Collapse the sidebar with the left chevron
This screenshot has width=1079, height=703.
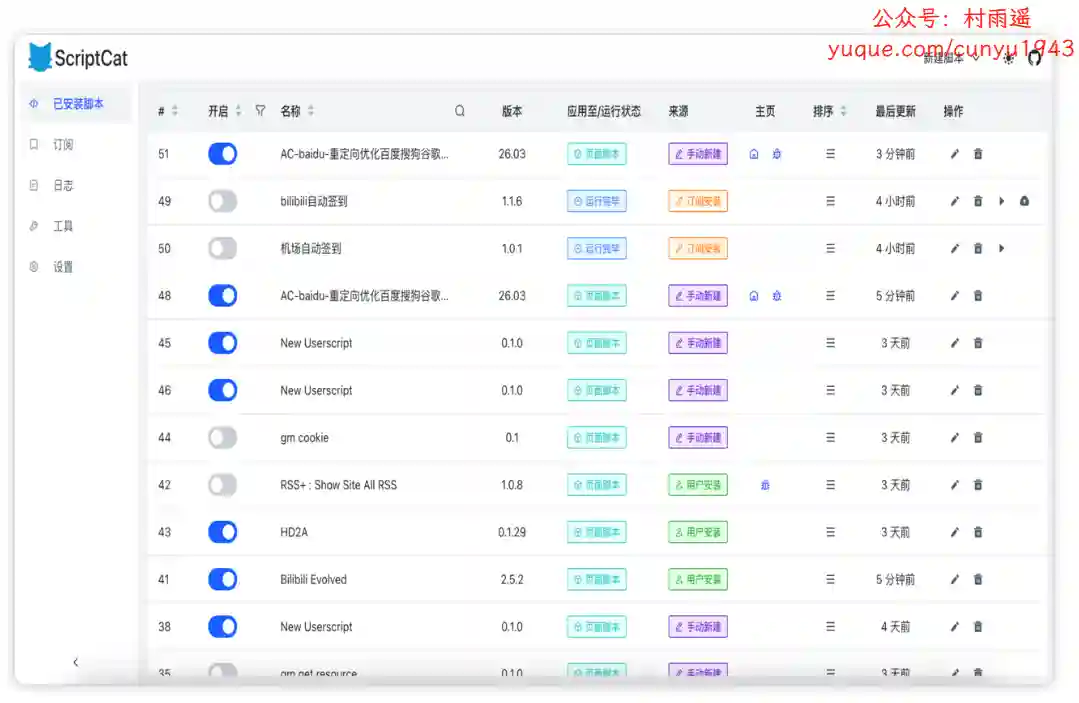(75, 662)
